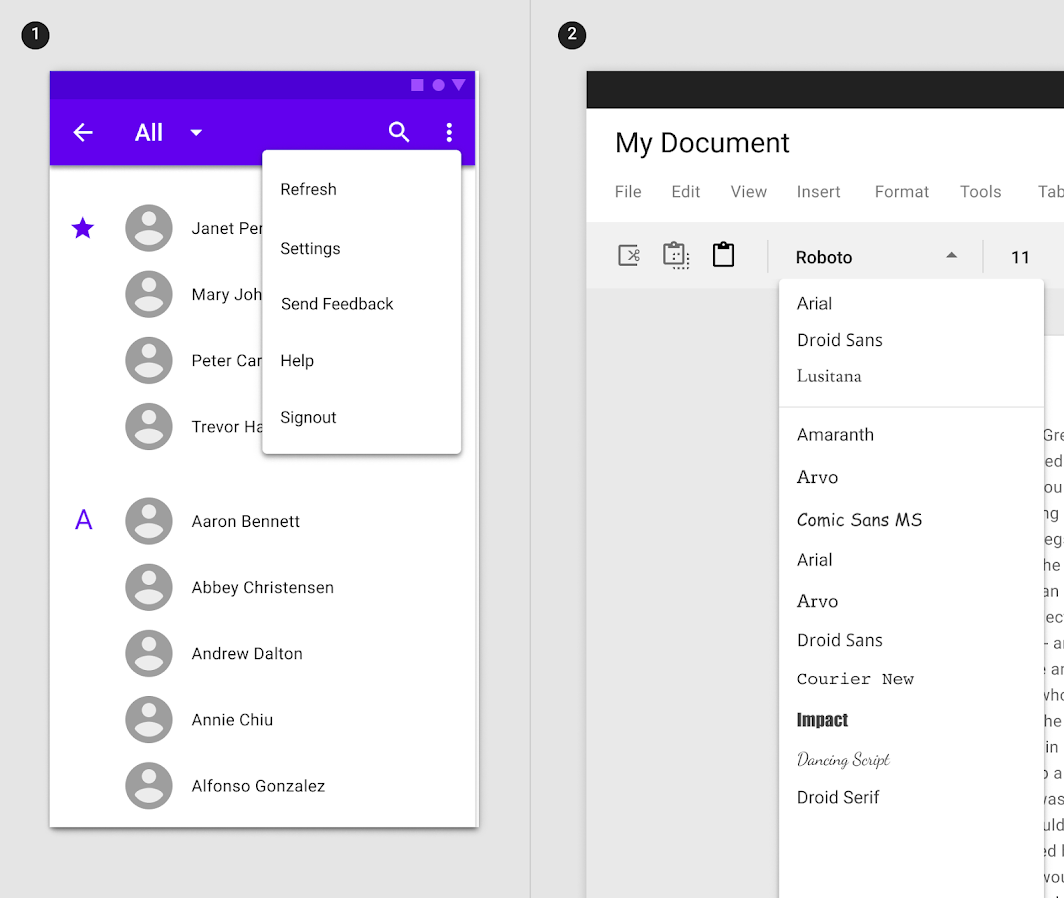Screen dimensions: 1064x898
Task: Open the File menu
Action: 628,192
